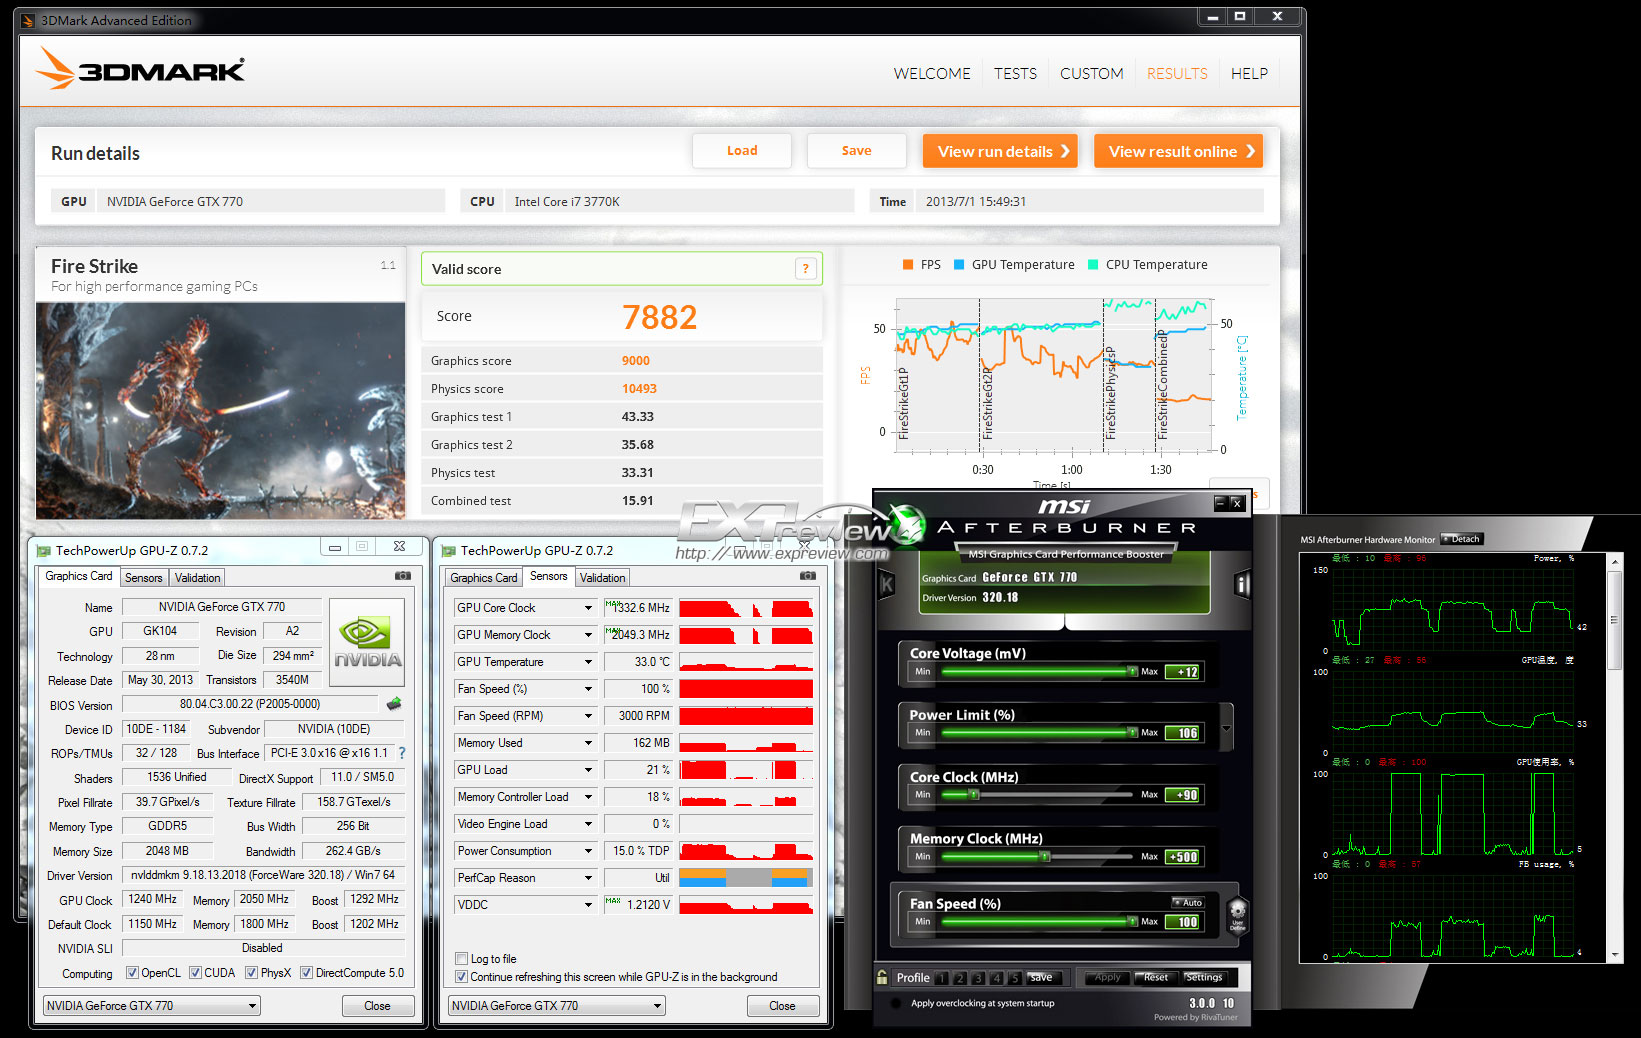The height and width of the screenshot is (1038, 1641).
Task: Select Afterburner profile slot 1
Action: (942, 978)
